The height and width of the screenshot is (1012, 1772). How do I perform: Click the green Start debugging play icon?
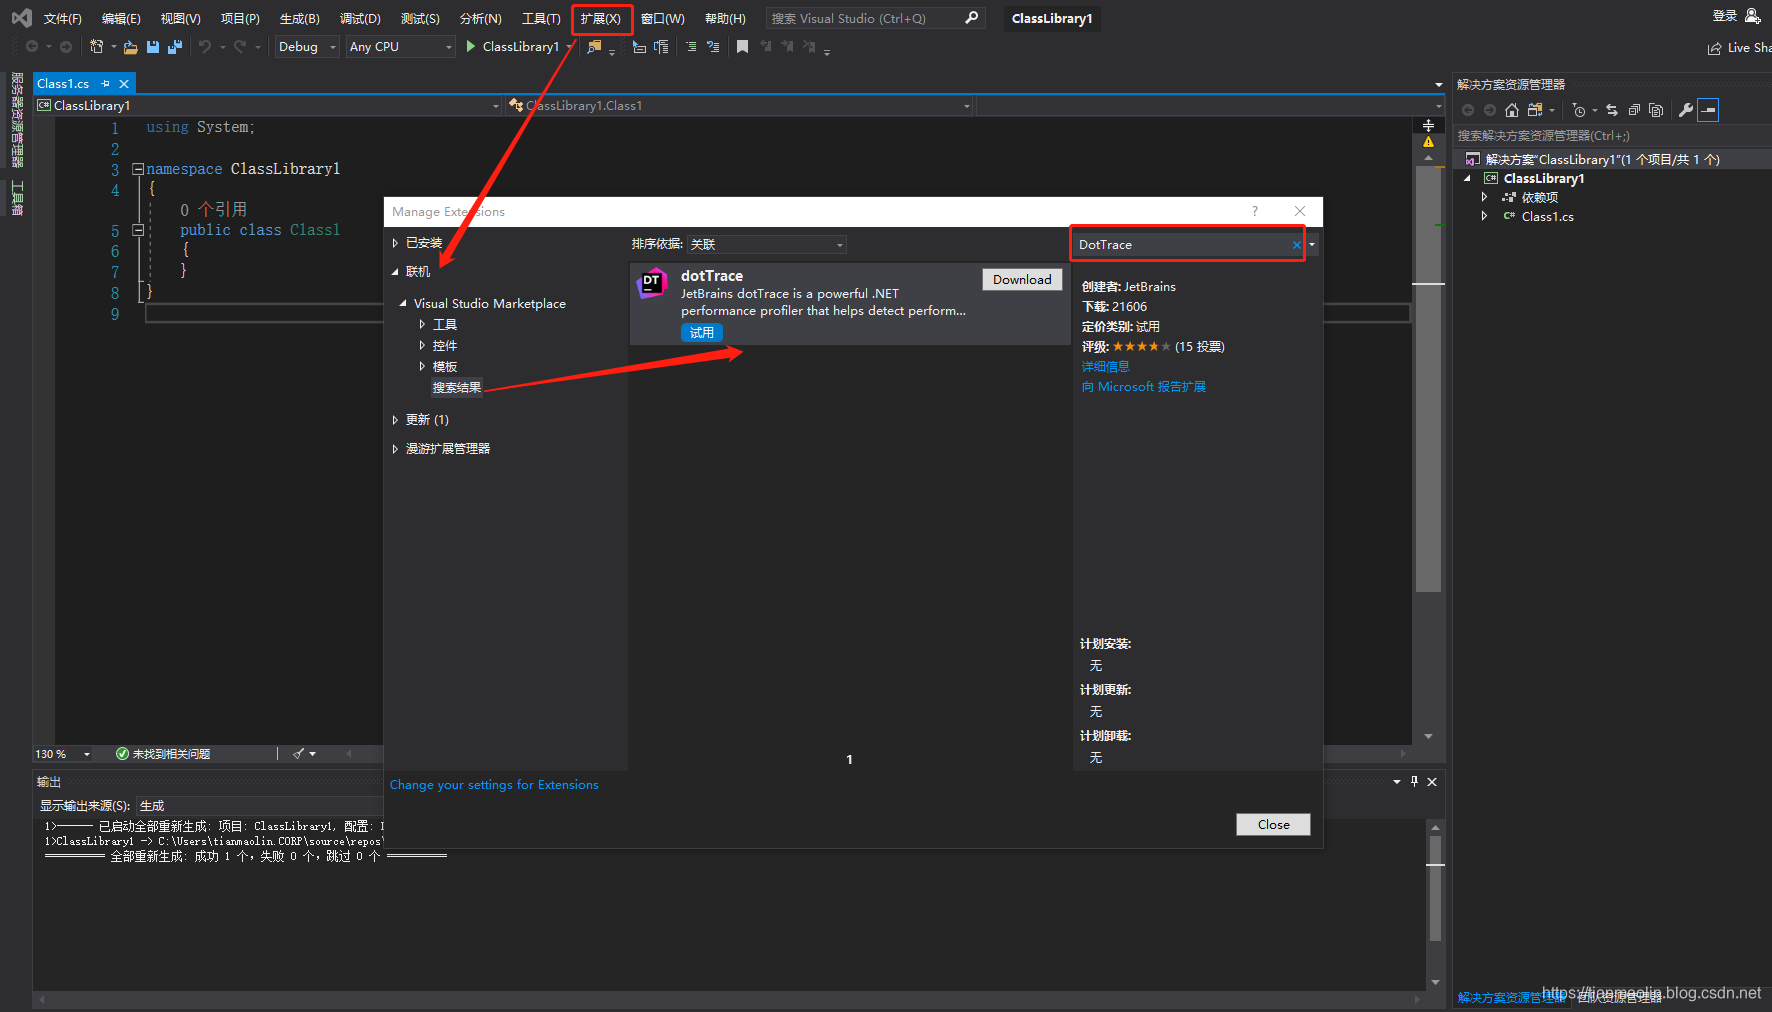tap(471, 47)
